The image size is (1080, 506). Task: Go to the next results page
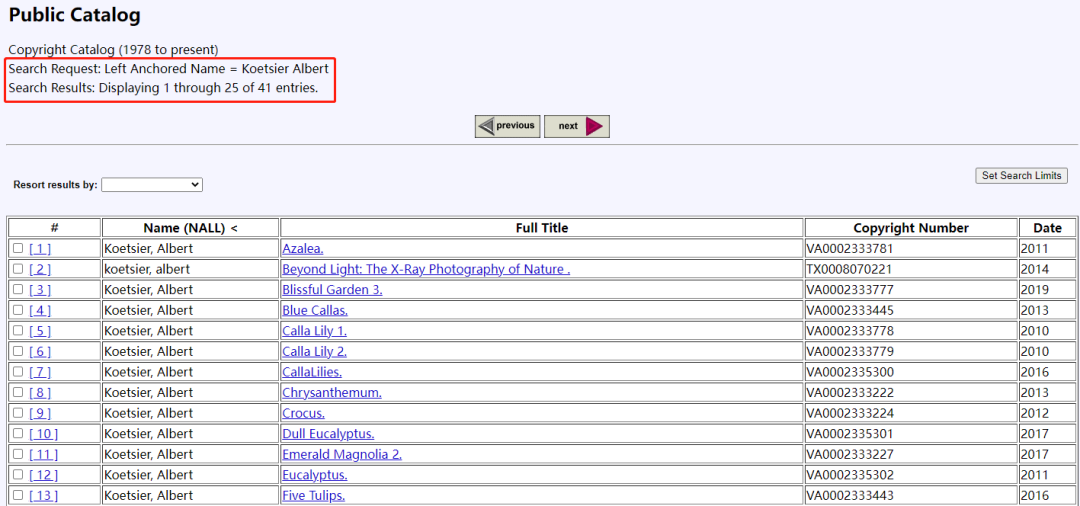pyautogui.click(x=577, y=126)
